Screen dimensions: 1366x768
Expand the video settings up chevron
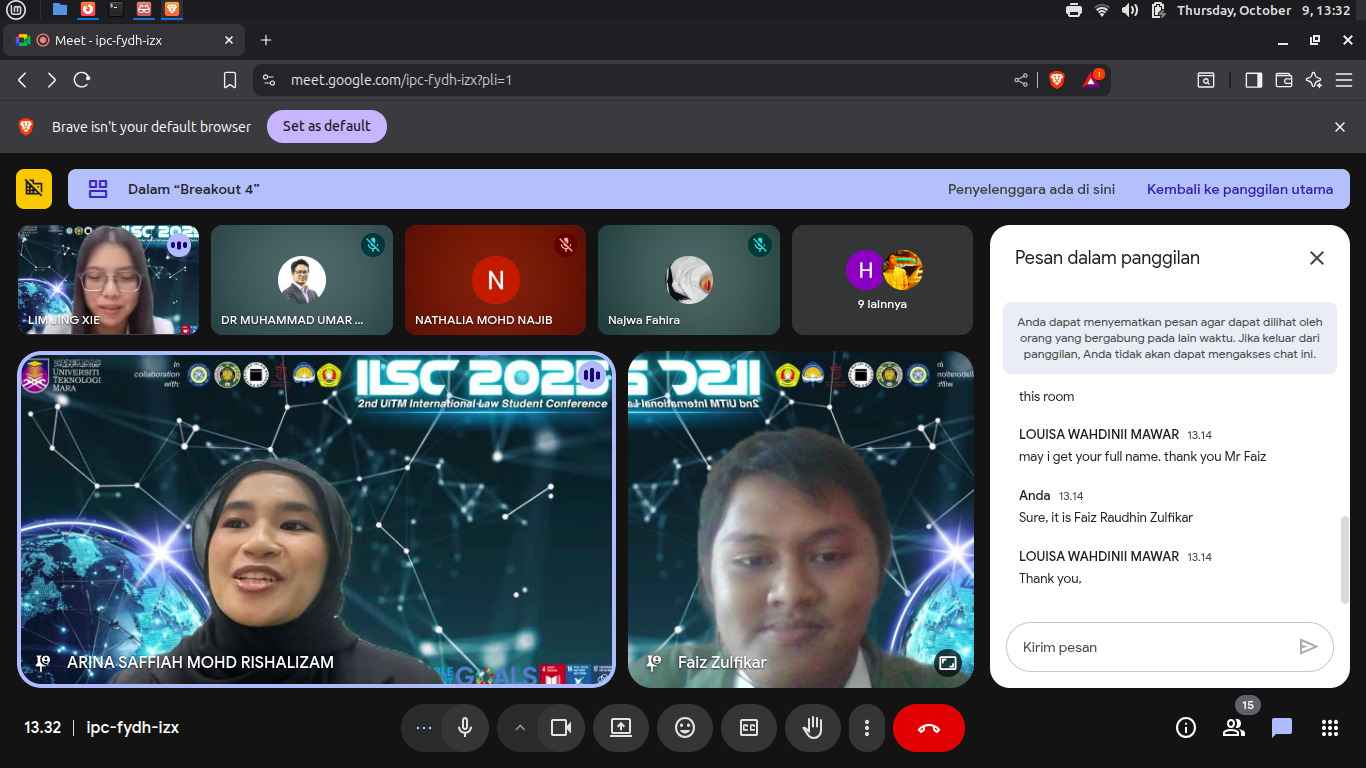pos(519,728)
